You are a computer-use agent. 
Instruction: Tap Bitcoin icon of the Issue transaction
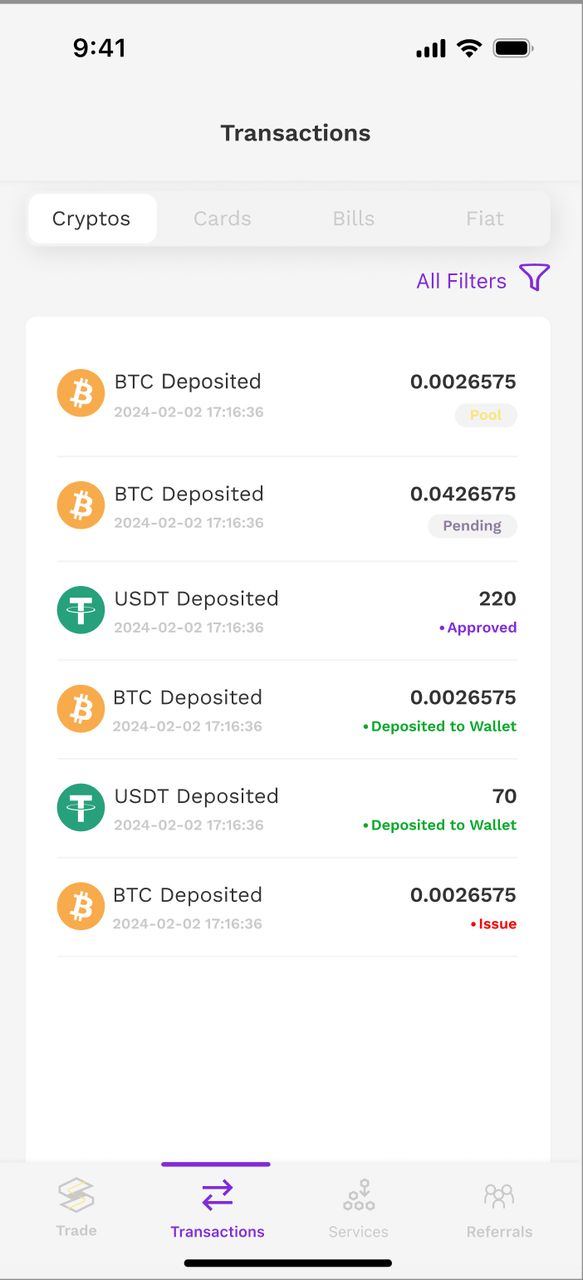(81, 906)
